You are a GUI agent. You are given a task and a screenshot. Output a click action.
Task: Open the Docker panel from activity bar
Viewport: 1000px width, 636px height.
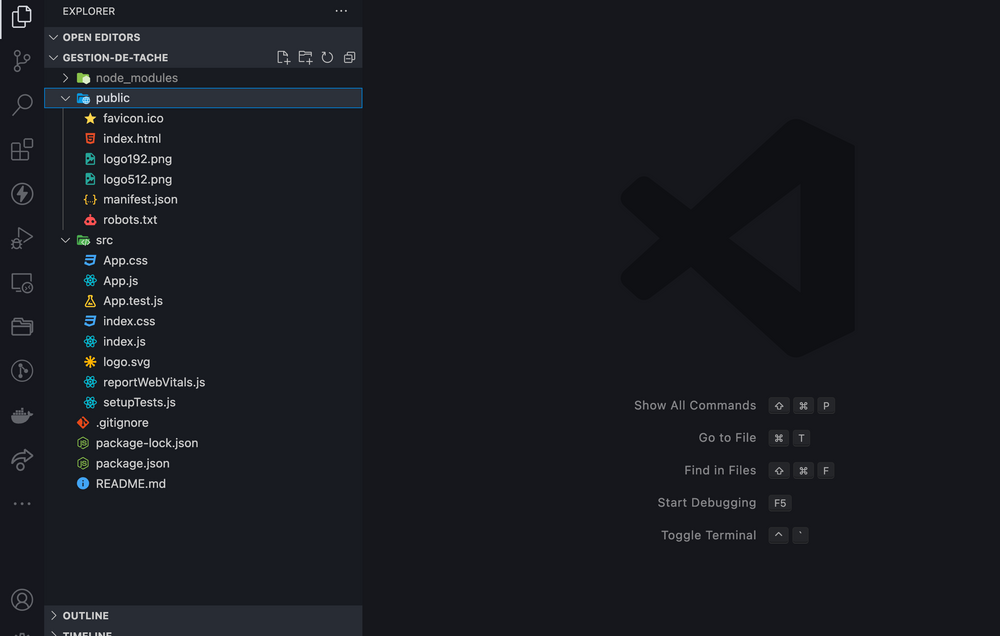pyautogui.click(x=22, y=415)
